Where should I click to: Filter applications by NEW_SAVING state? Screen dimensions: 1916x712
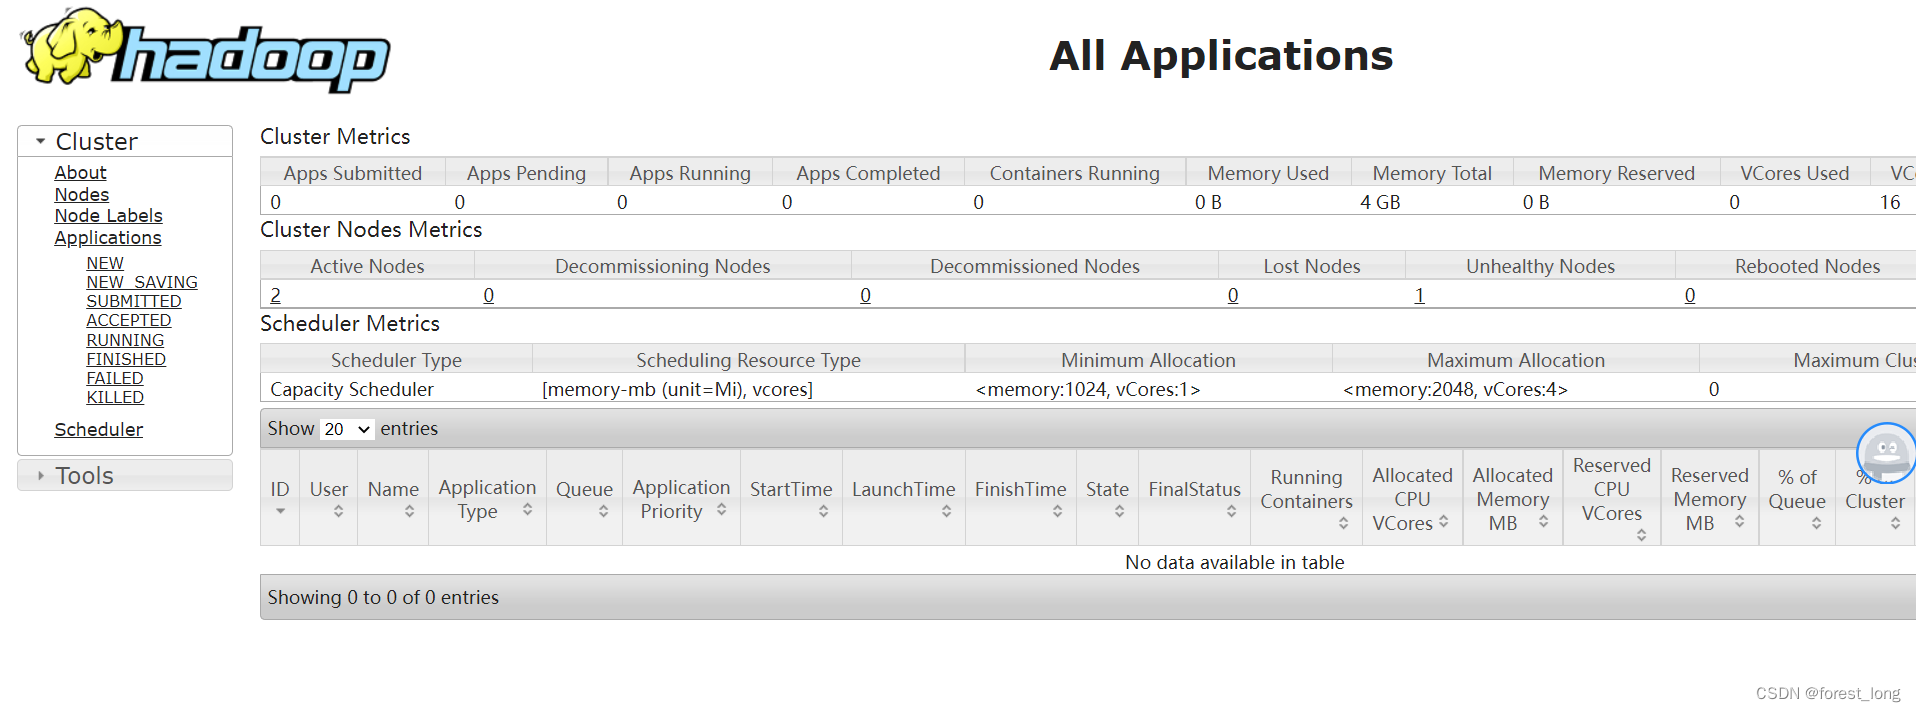pyautogui.click(x=142, y=282)
